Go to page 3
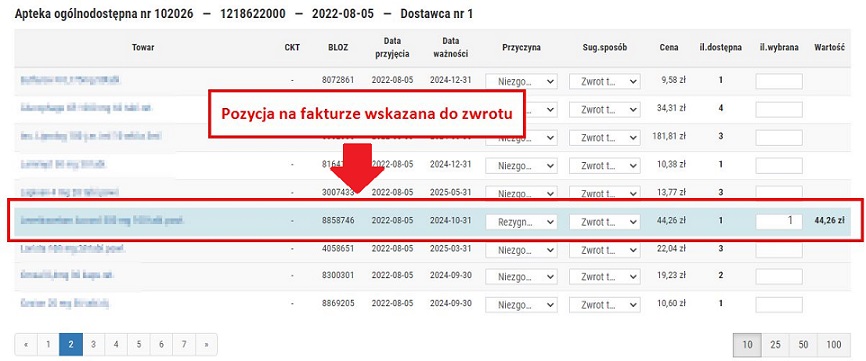 (x=93, y=344)
